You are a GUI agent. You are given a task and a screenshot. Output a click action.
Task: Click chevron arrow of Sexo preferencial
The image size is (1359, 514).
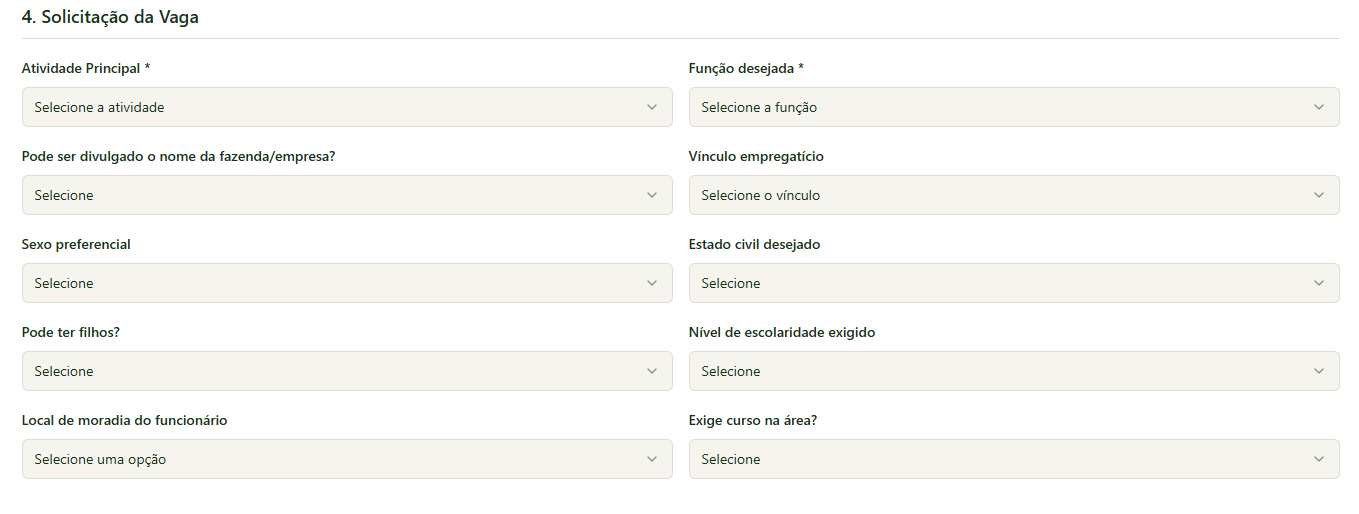point(652,283)
